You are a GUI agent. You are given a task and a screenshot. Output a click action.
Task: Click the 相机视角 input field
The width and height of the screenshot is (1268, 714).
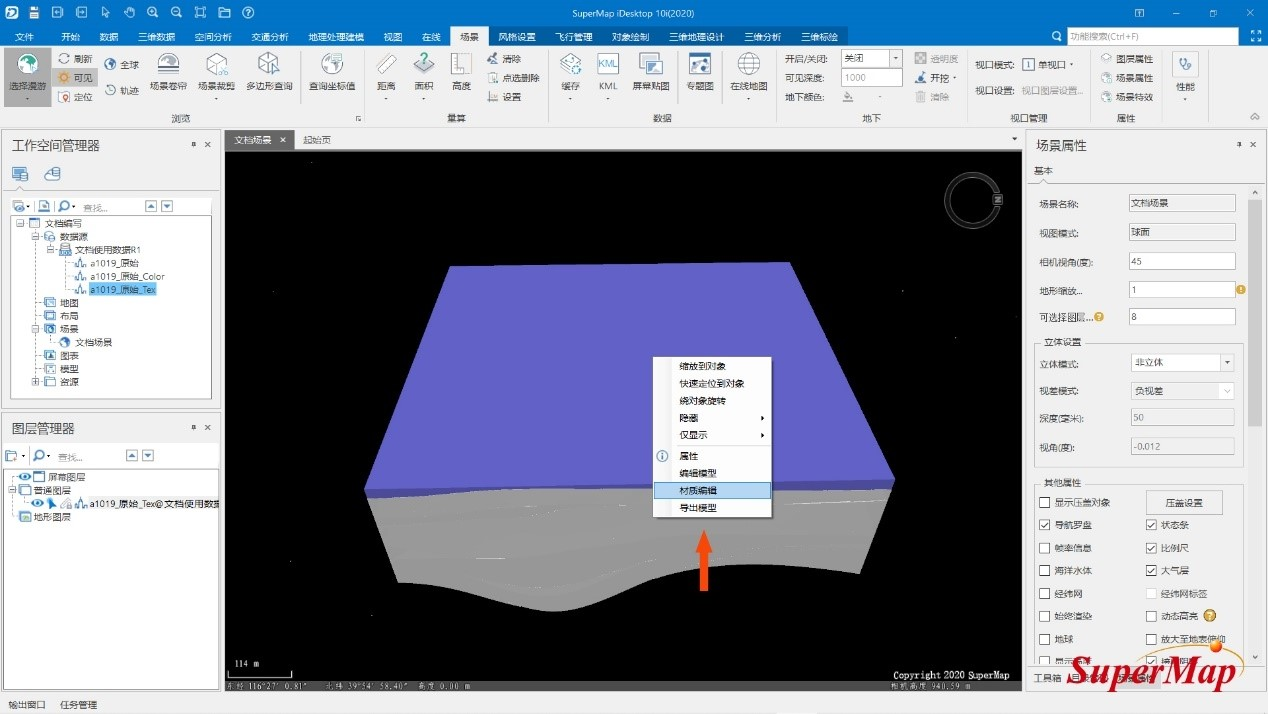coord(1181,261)
